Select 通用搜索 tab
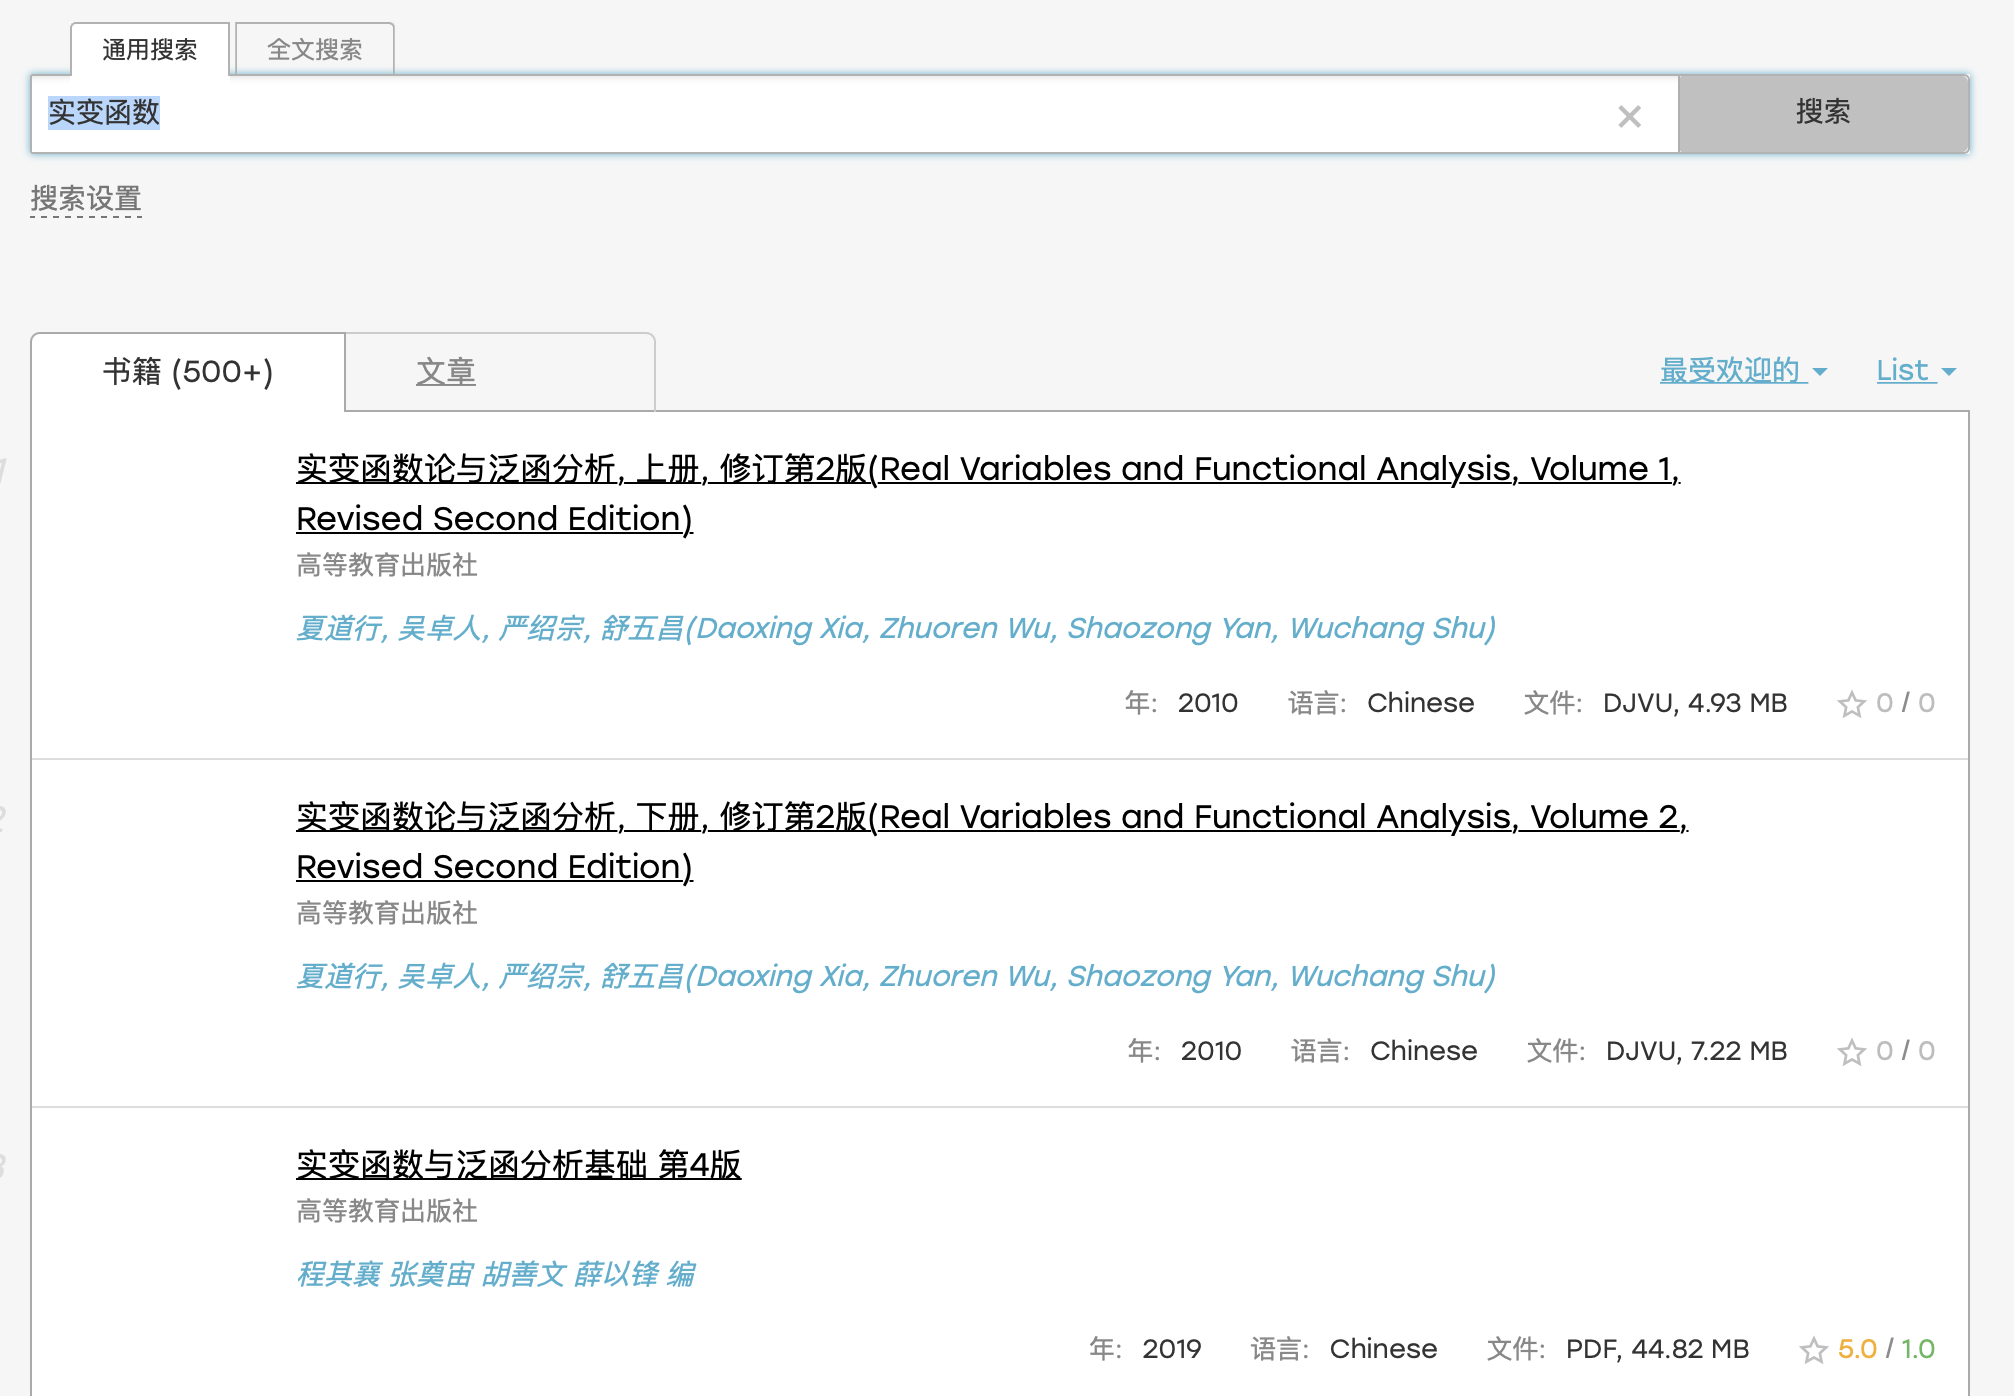The image size is (2014, 1396). pos(150,49)
